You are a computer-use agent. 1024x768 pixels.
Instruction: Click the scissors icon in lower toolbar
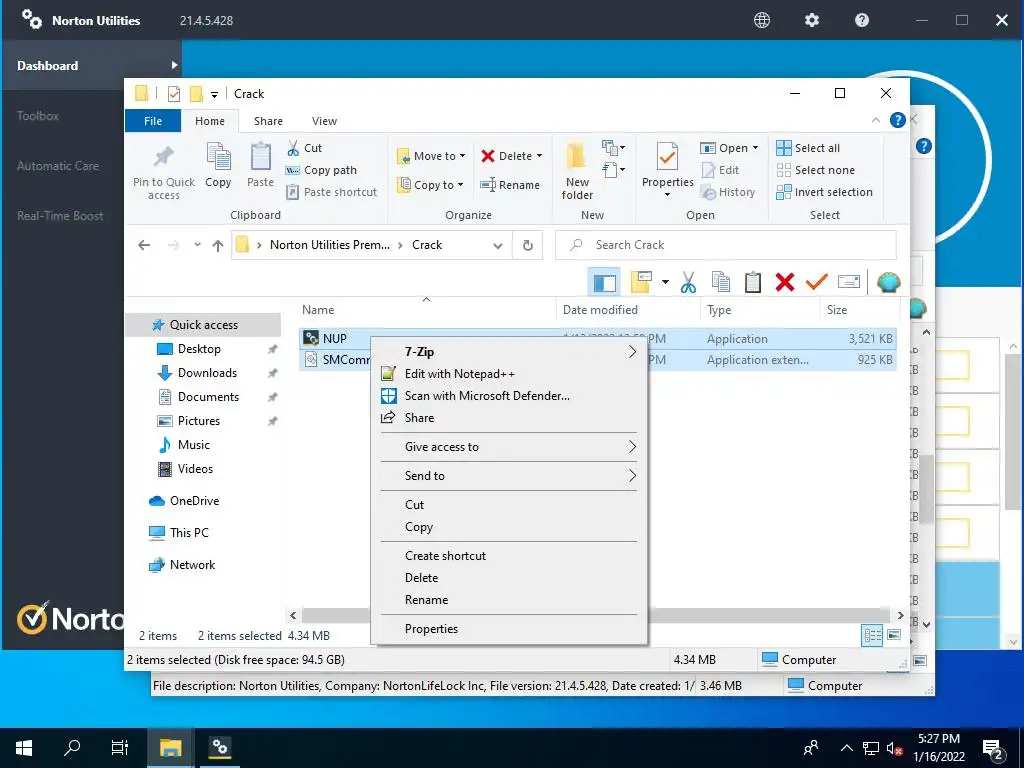click(x=688, y=283)
